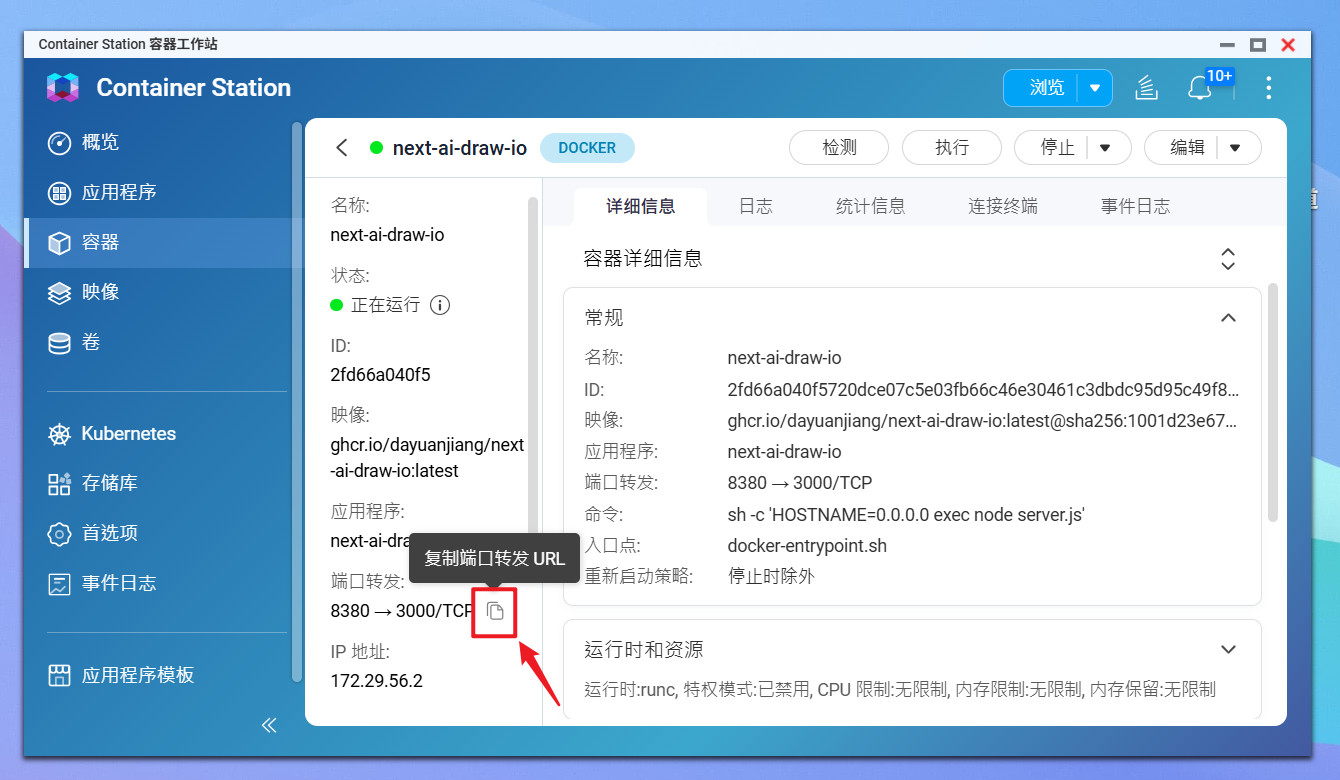Screen dimensions: 1340x780
Task: Open the three-dot more menu
Action: 1268,88
